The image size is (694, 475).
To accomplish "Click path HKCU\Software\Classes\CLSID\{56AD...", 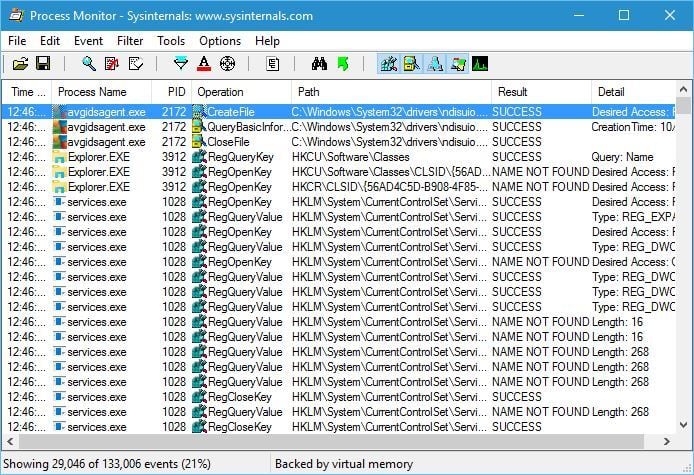I will pyautogui.click(x=391, y=172).
